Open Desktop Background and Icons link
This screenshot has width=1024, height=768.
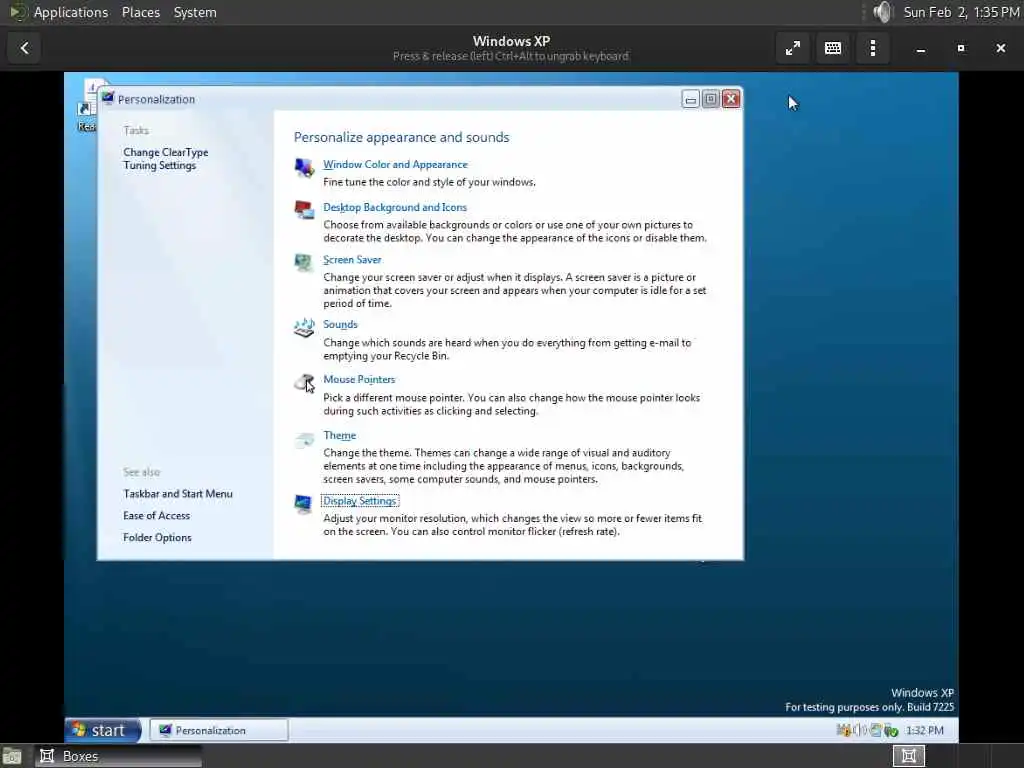coord(395,207)
